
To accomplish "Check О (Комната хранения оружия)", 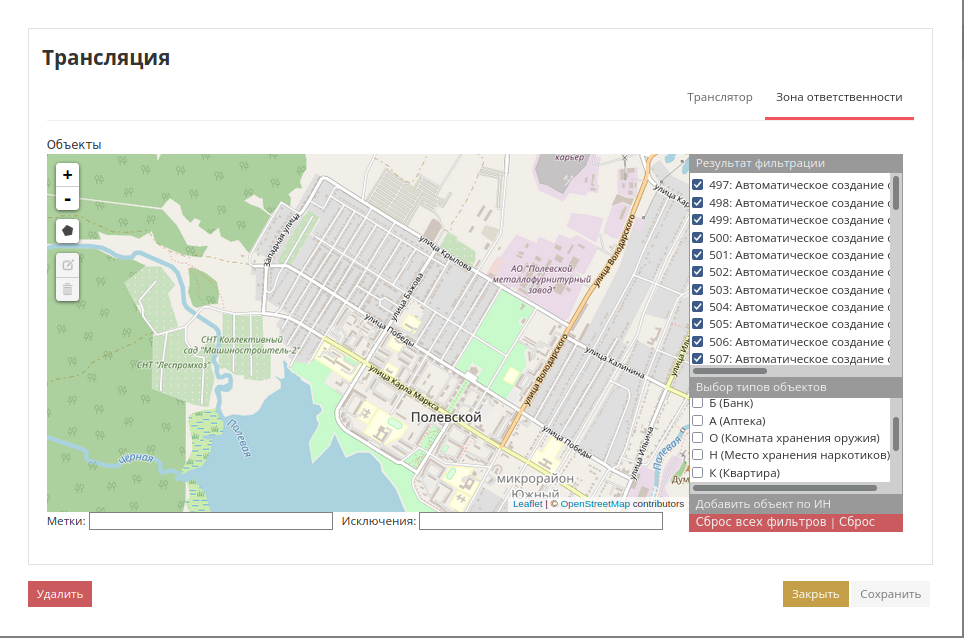I will (698, 438).
